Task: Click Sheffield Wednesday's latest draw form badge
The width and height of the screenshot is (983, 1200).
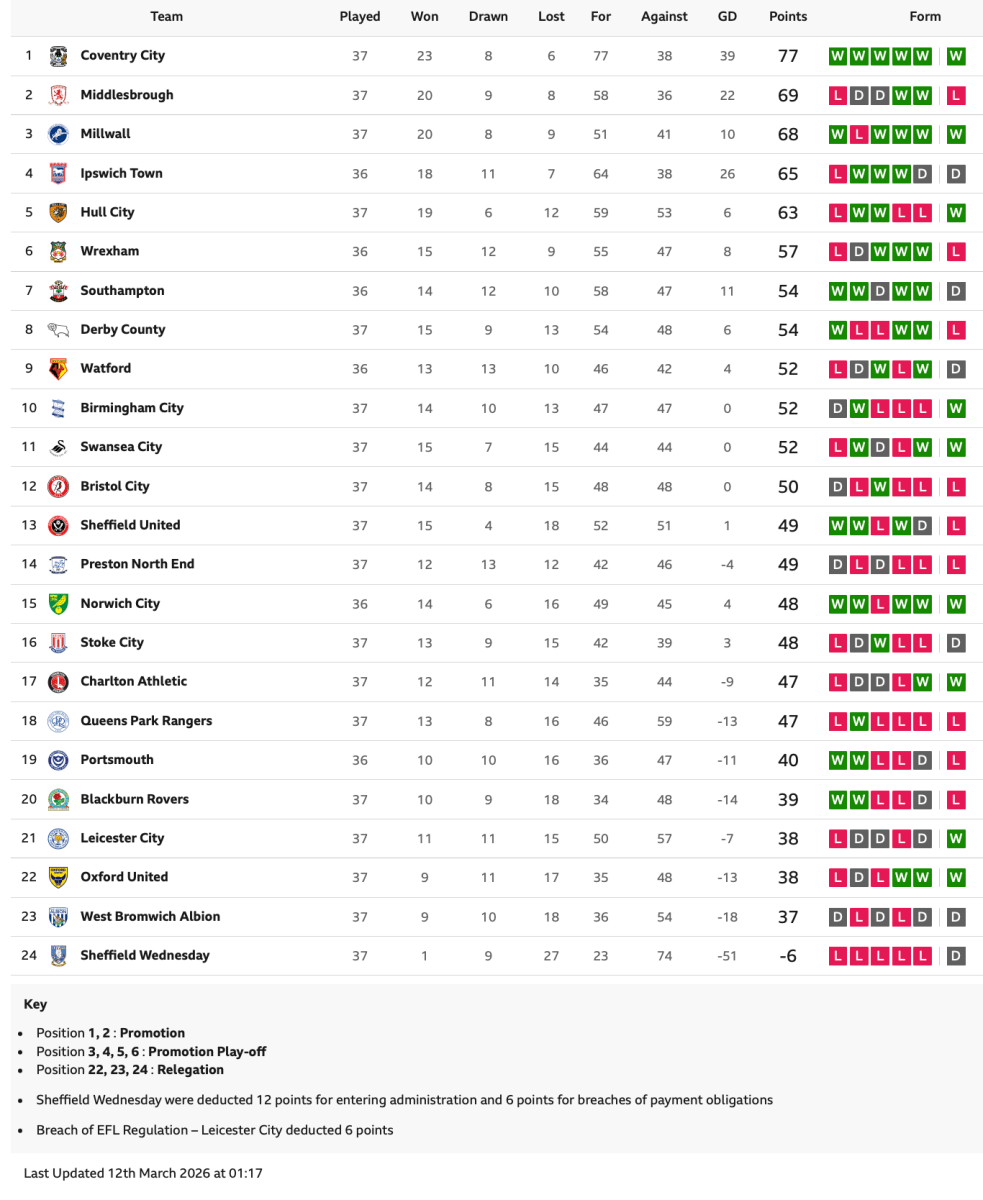Action: click(x=956, y=956)
